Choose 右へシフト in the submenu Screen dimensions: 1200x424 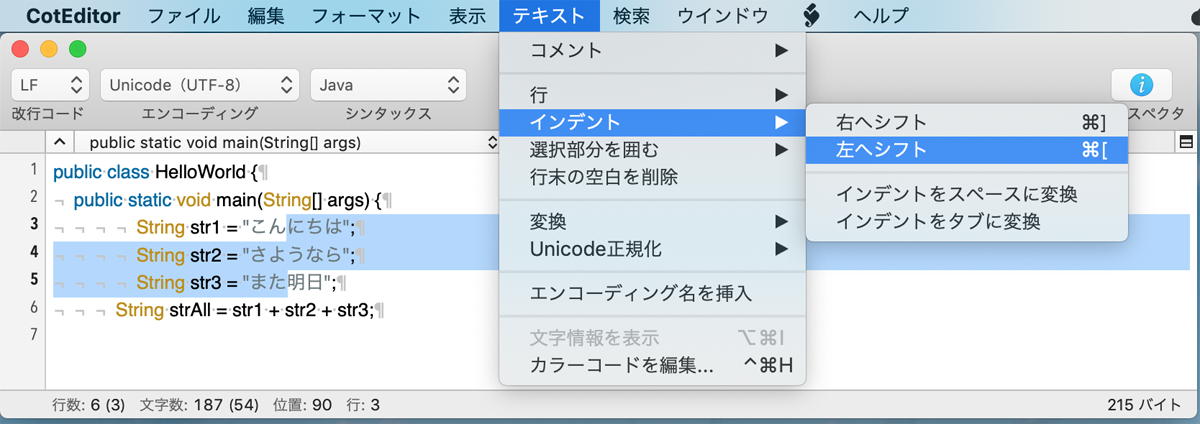pyautogui.click(x=966, y=123)
